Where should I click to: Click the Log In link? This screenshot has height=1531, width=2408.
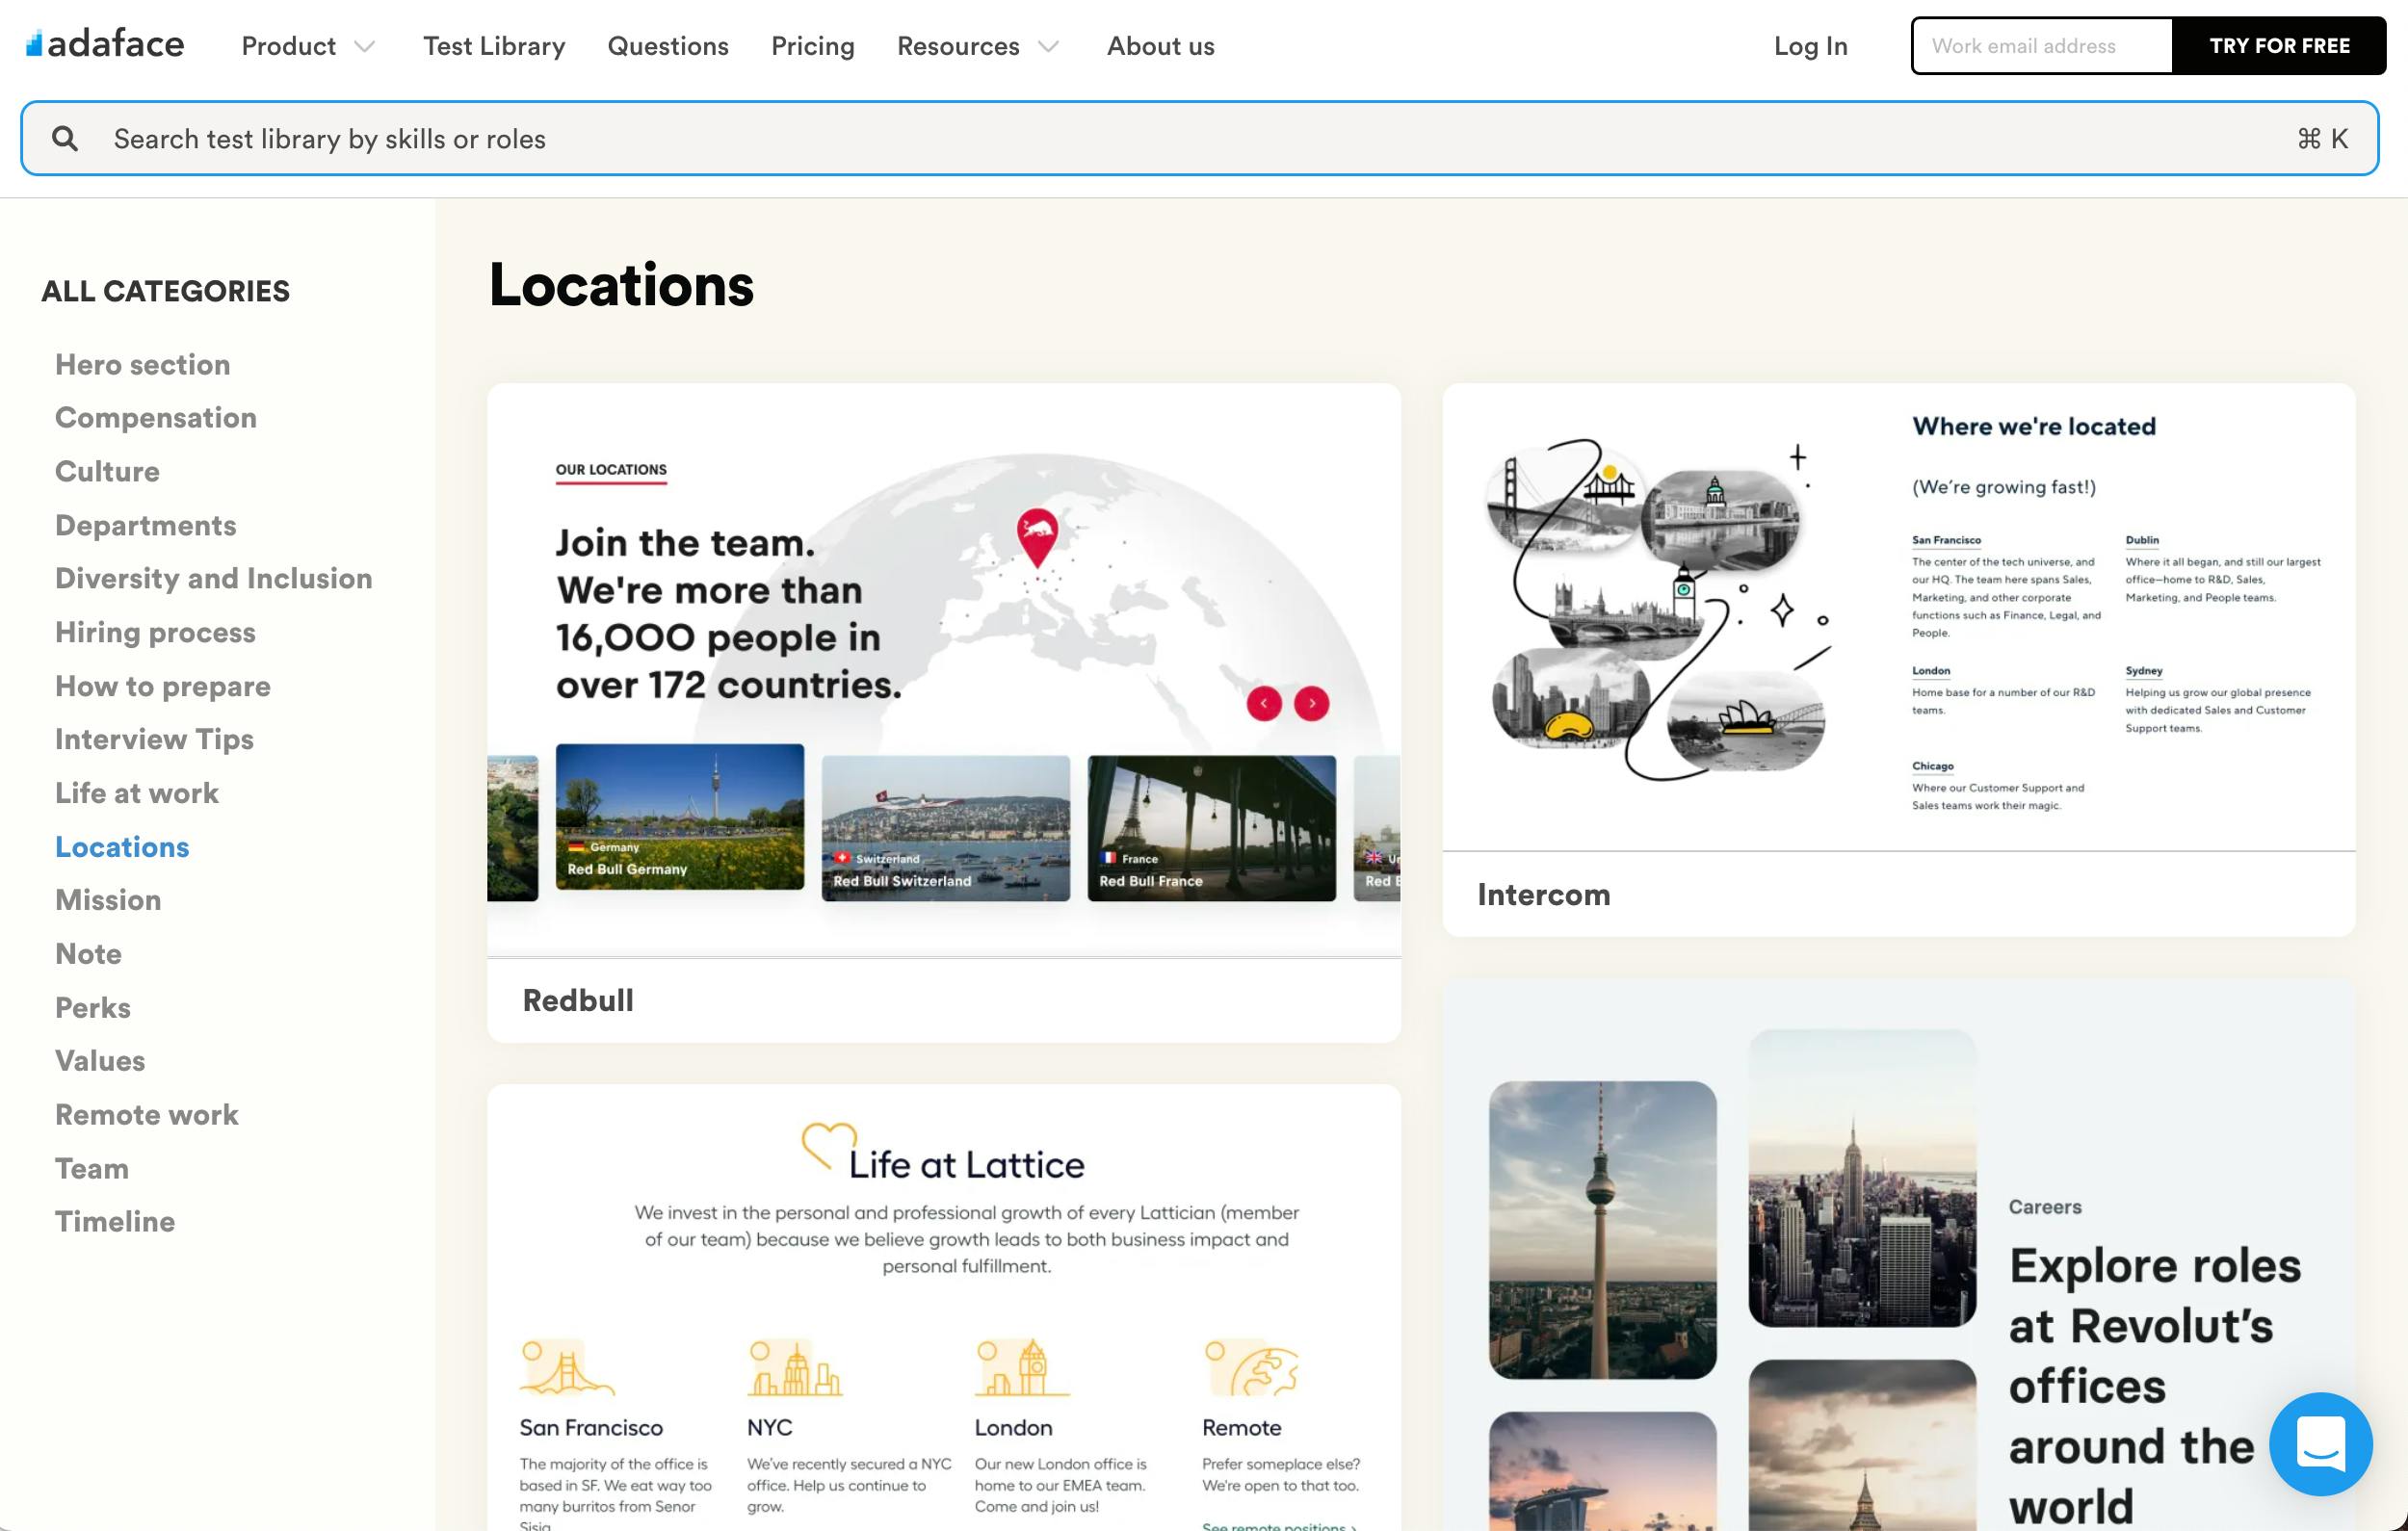(x=1810, y=46)
